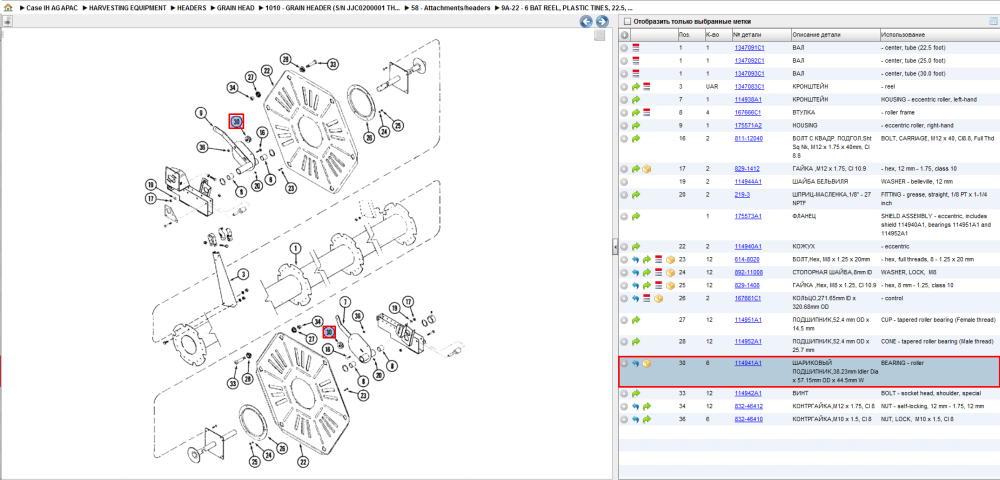Toggle the selection circle for 114952A1

[624, 342]
